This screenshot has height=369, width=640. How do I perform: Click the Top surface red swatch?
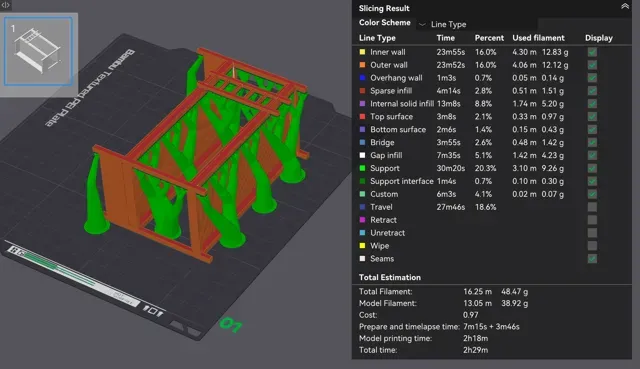coord(362,117)
